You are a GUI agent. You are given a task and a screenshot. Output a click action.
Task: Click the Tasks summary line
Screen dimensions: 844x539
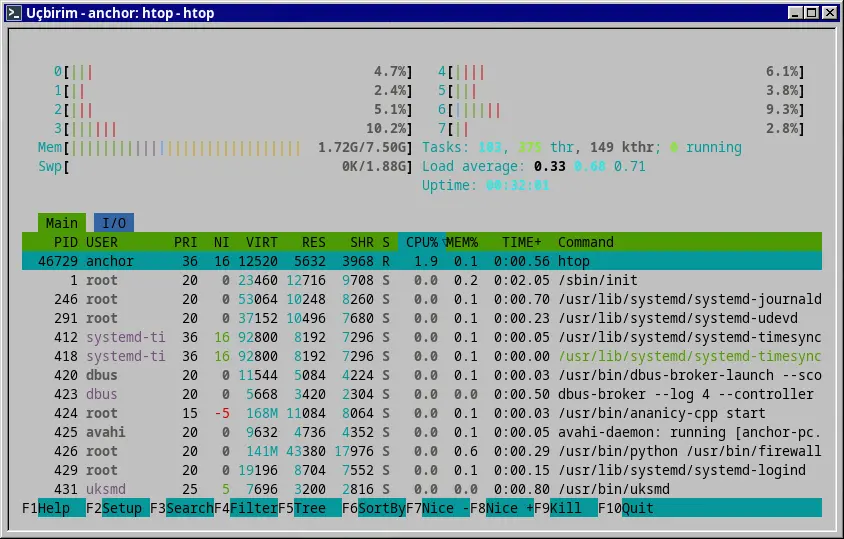(x=582, y=148)
